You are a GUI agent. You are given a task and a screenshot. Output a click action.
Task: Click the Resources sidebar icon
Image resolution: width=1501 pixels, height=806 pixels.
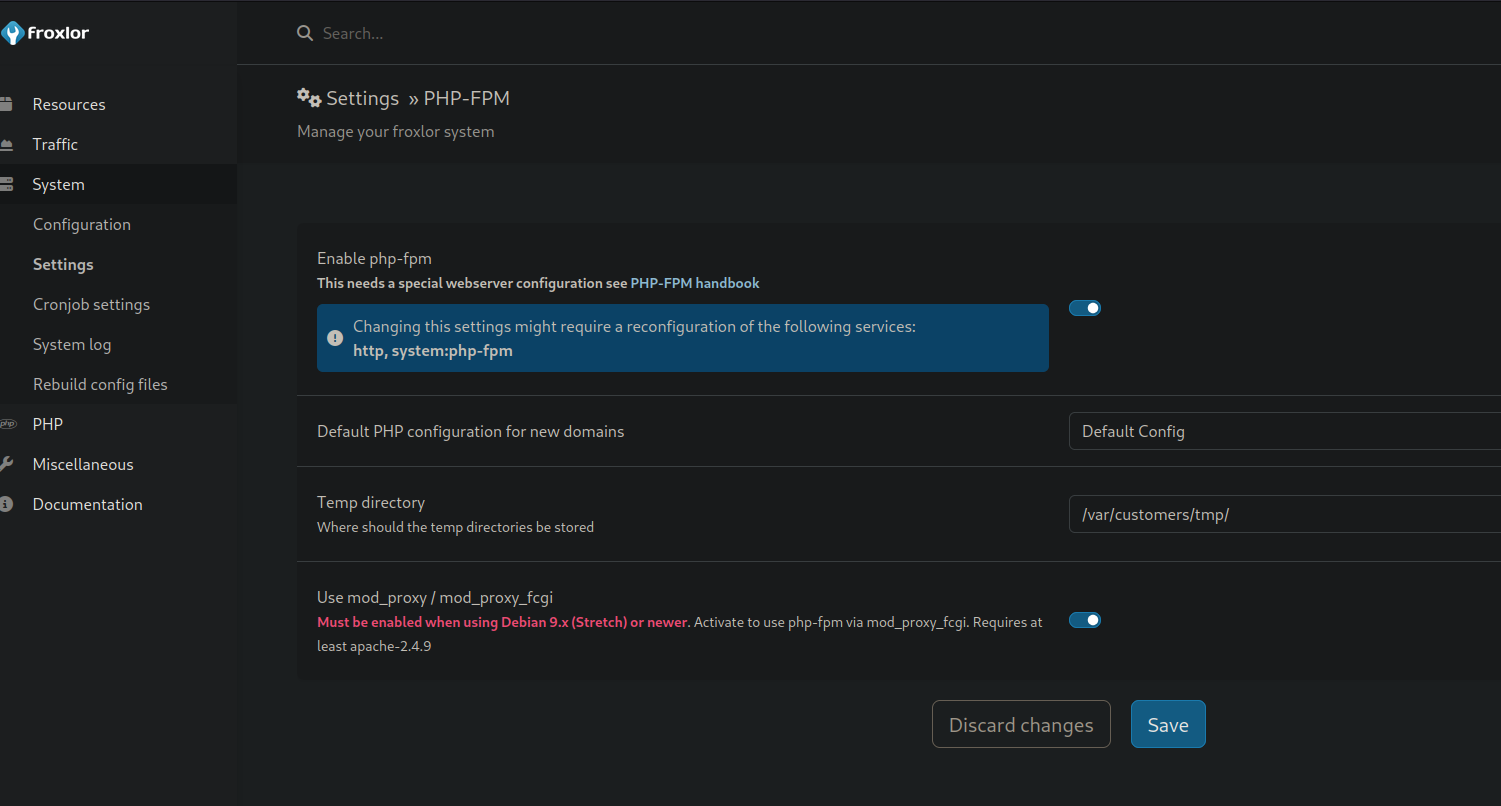point(6,104)
